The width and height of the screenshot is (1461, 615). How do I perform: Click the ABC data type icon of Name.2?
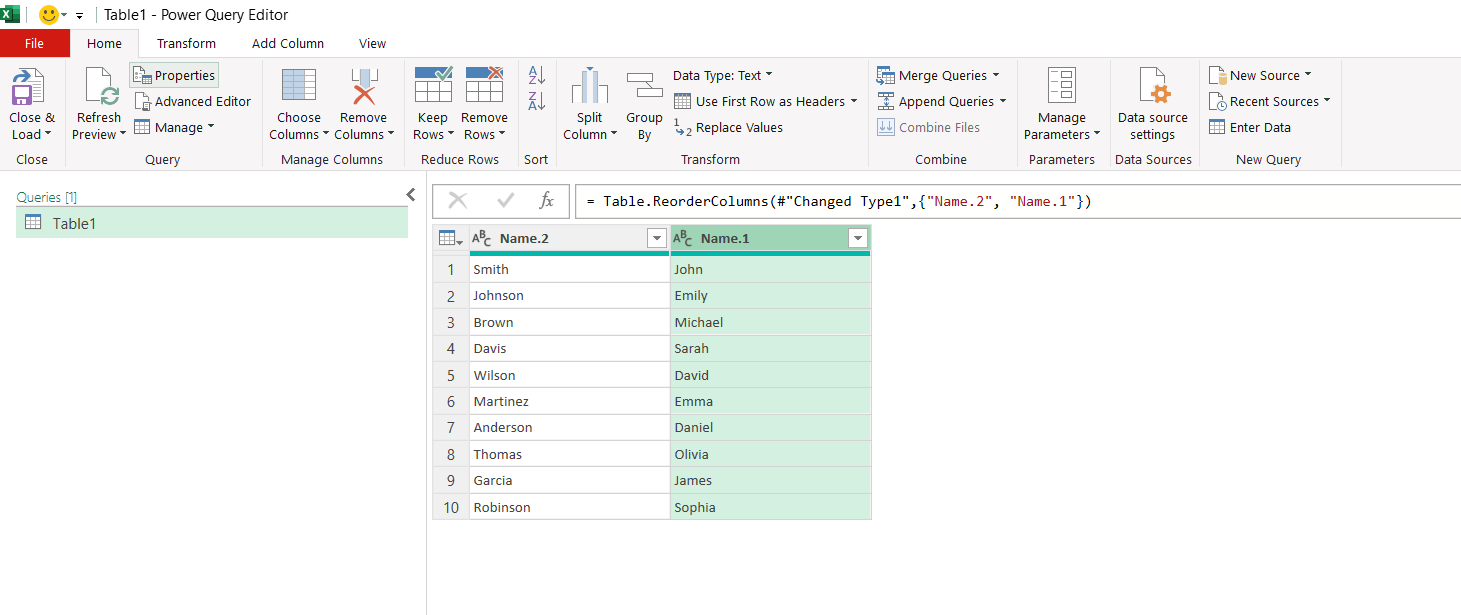coord(482,238)
